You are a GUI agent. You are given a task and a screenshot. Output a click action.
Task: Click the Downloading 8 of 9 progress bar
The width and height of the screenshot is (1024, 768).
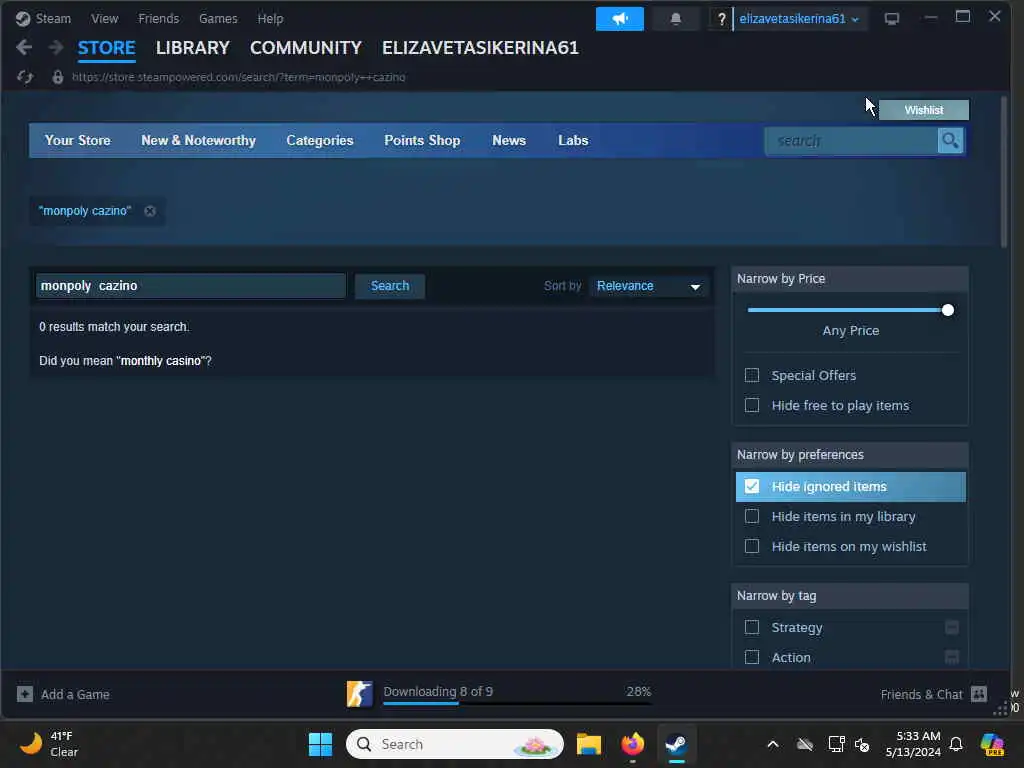pyautogui.click(x=517, y=703)
